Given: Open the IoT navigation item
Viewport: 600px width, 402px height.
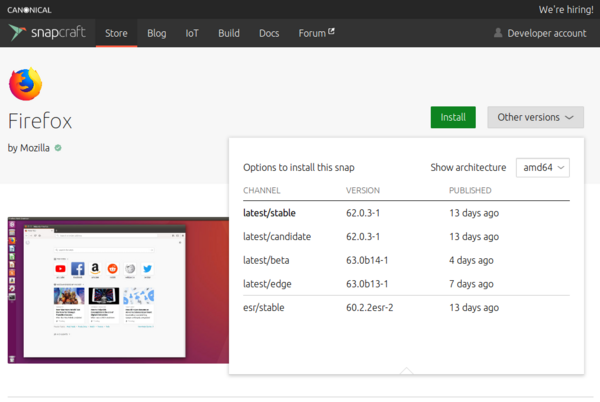Looking at the screenshot, I should pyautogui.click(x=192, y=33).
